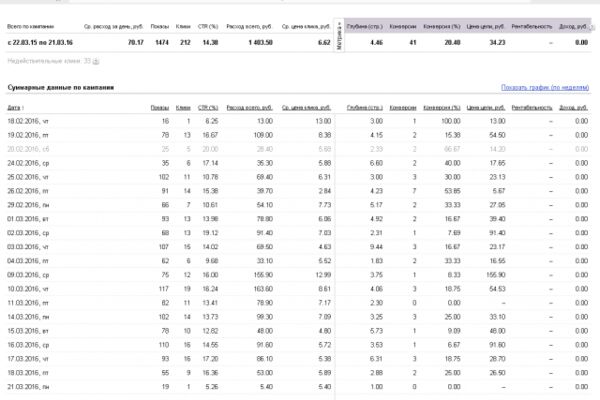Screen dimensions: 600x400
Task: Select the row date 15.03.2016, вт
Action: [x=28, y=331]
